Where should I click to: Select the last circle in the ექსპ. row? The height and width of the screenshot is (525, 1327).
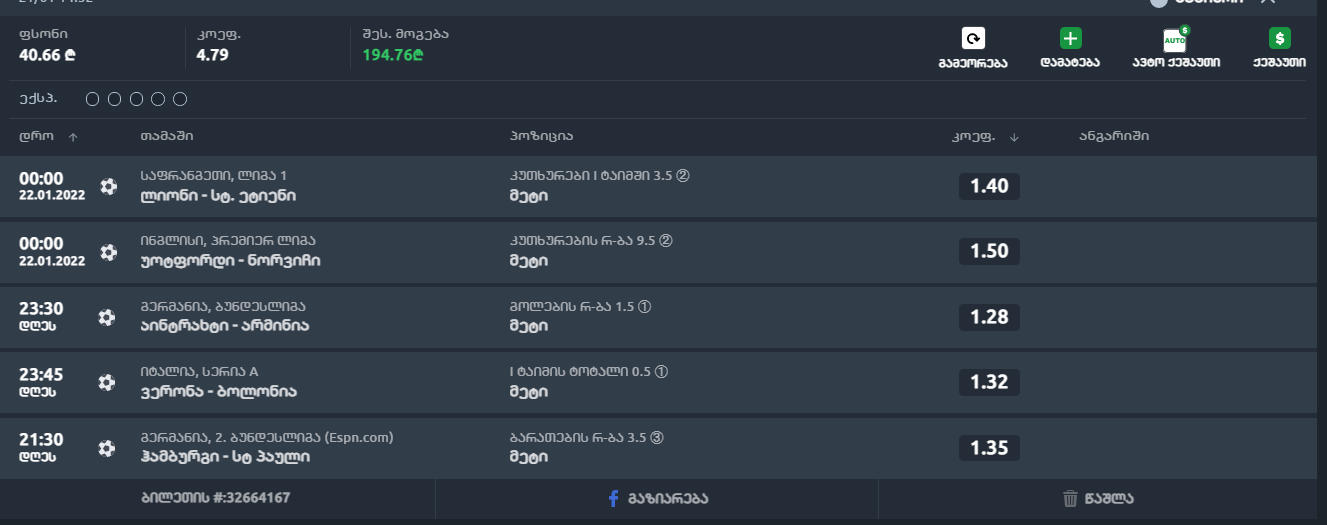[180, 99]
